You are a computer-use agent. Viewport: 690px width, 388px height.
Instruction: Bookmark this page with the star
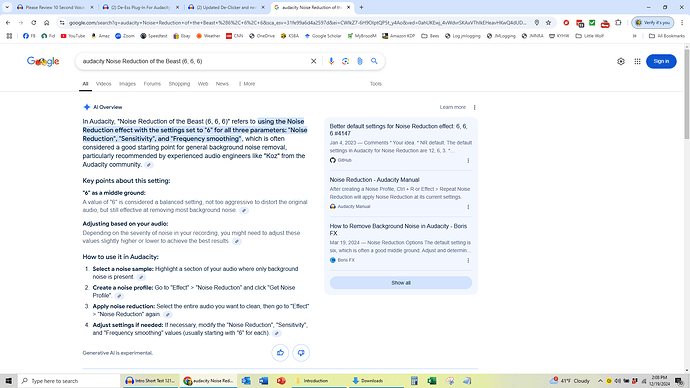pyautogui.click(x=548, y=22)
